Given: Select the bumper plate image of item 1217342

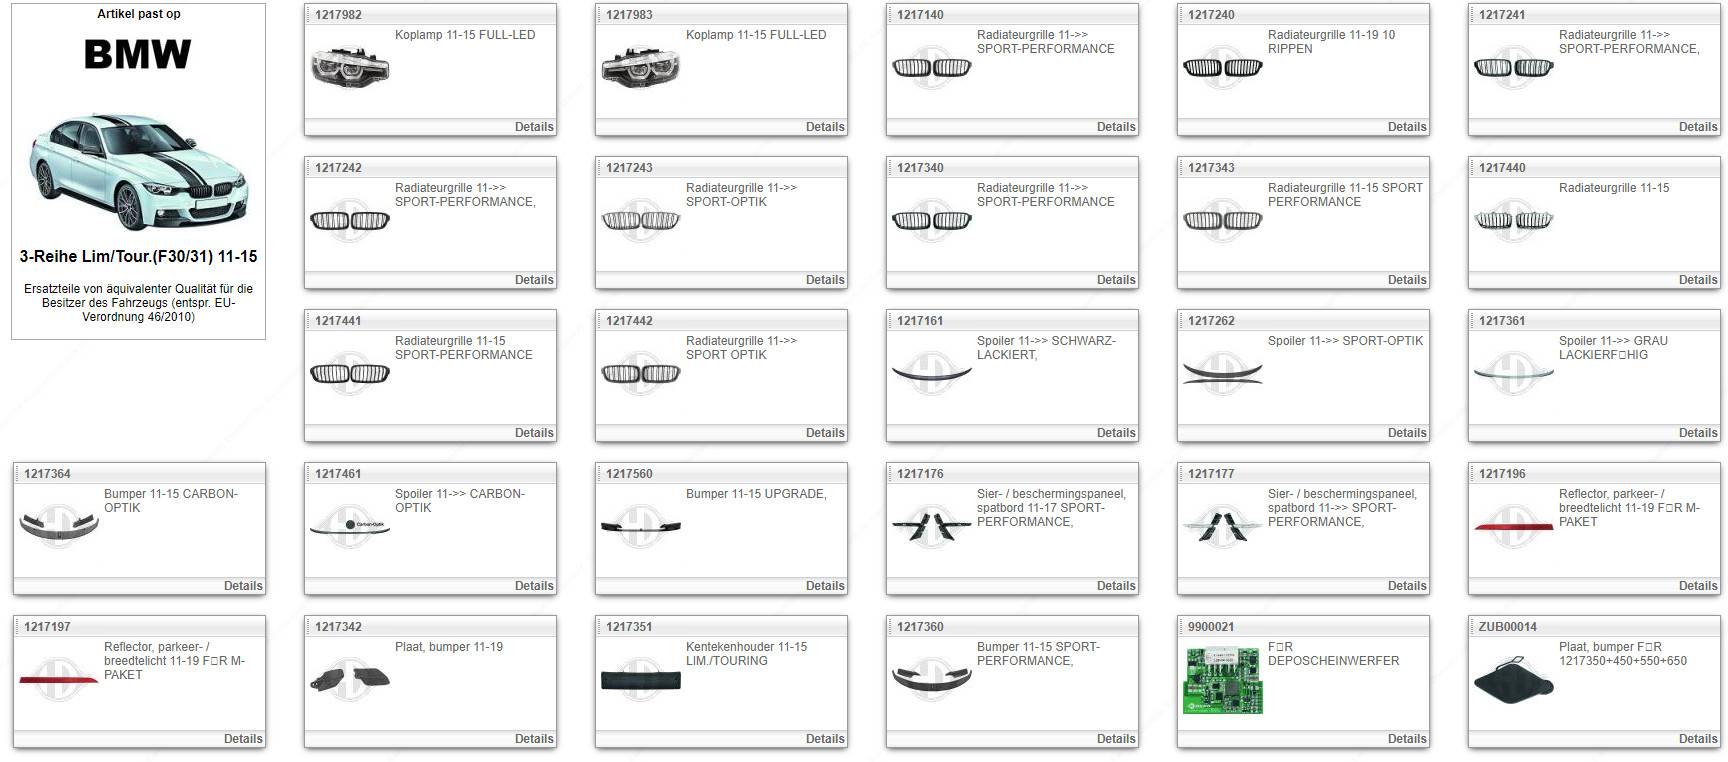Looking at the screenshot, I should click(350, 680).
